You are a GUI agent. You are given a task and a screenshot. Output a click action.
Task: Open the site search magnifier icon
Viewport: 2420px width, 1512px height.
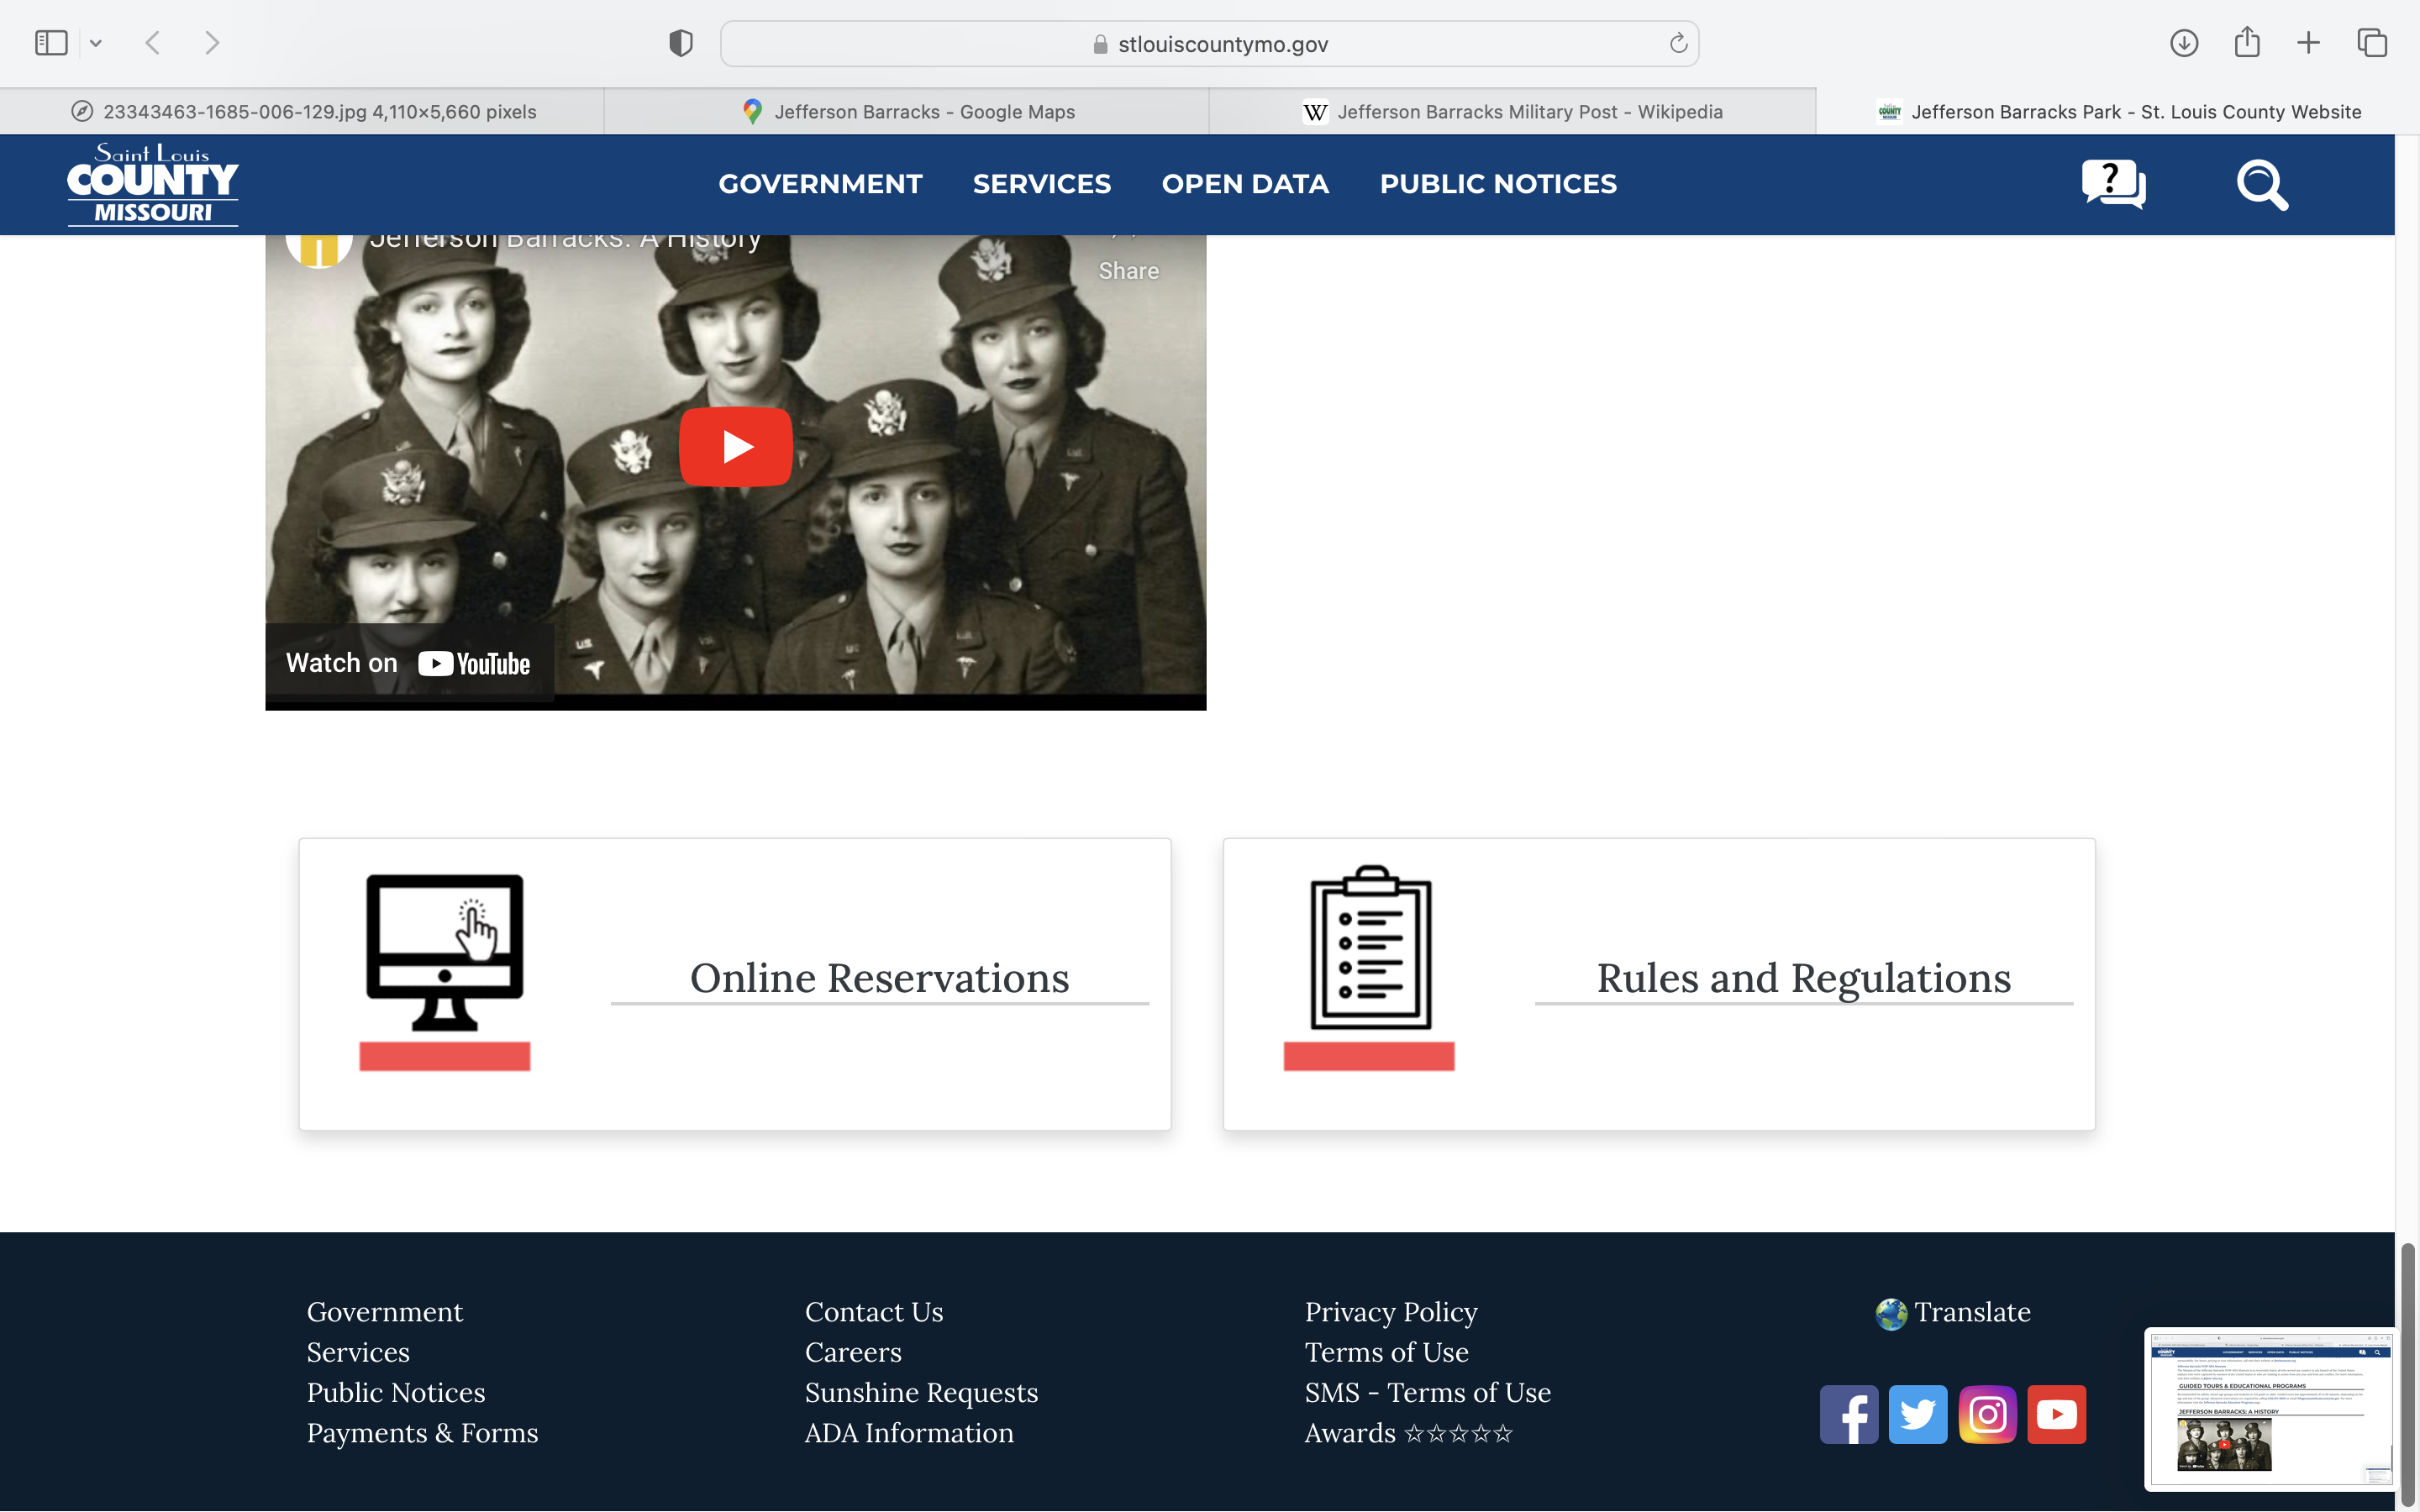pyautogui.click(x=2261, y=184)
